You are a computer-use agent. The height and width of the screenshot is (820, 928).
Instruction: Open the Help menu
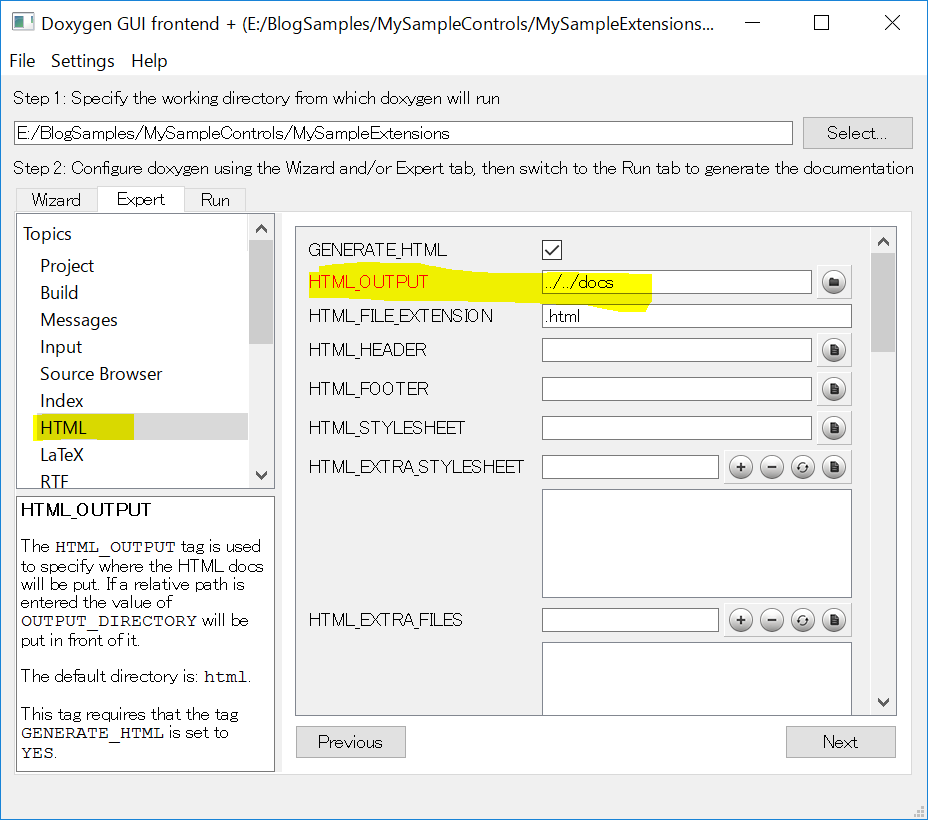tap(149, 61)
